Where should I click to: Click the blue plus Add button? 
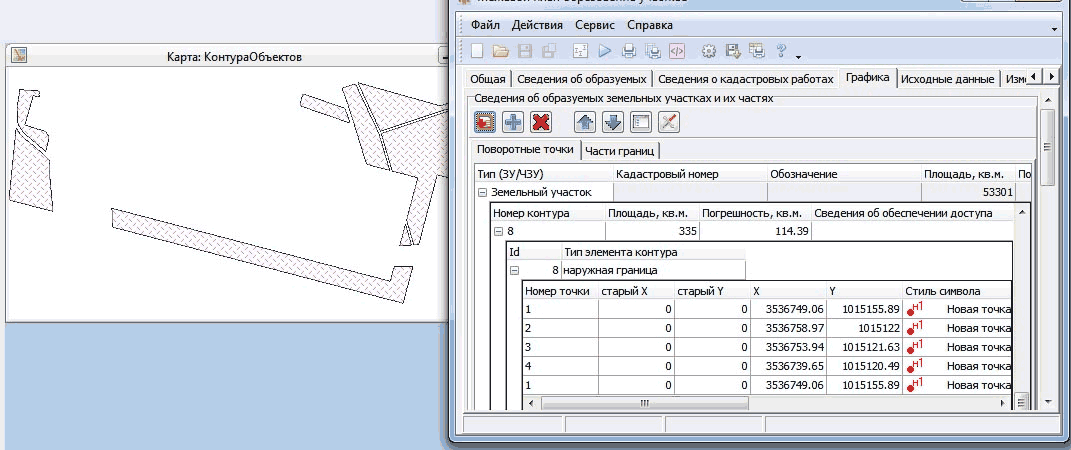(513, 122)
